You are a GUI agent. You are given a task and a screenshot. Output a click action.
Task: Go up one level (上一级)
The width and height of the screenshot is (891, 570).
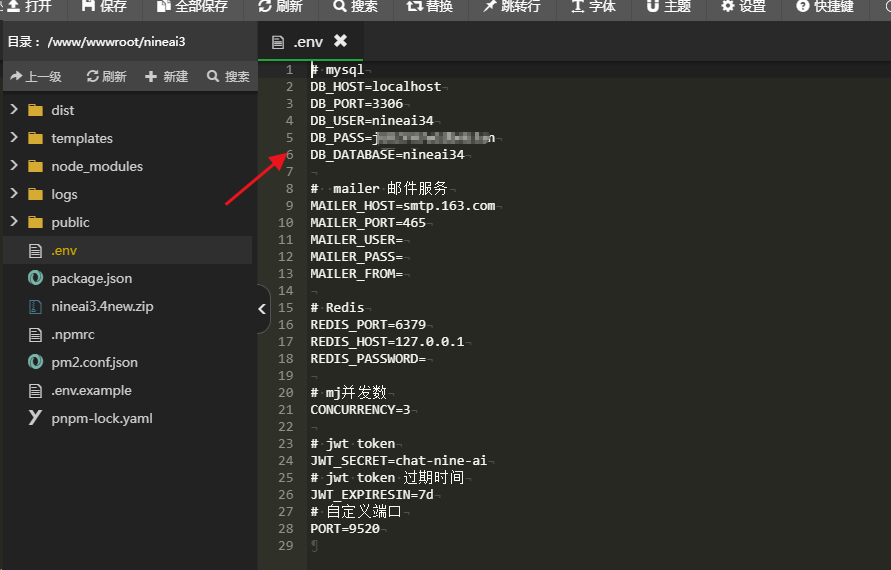click(36, 76)
